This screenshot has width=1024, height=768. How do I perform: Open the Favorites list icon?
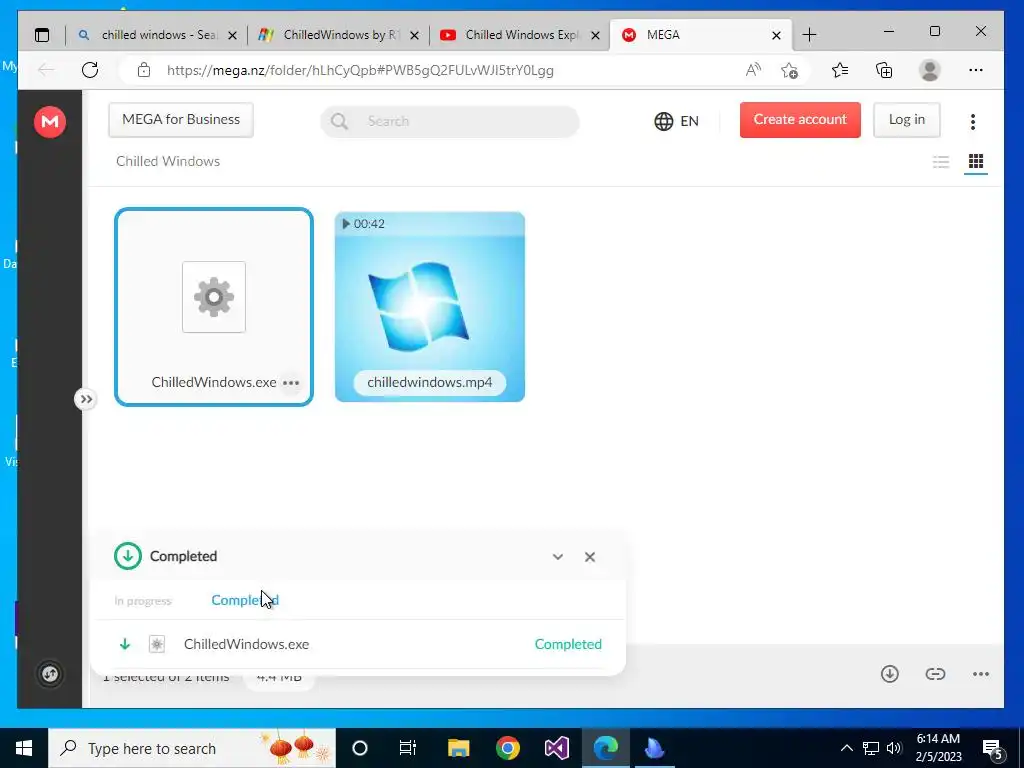840,70
